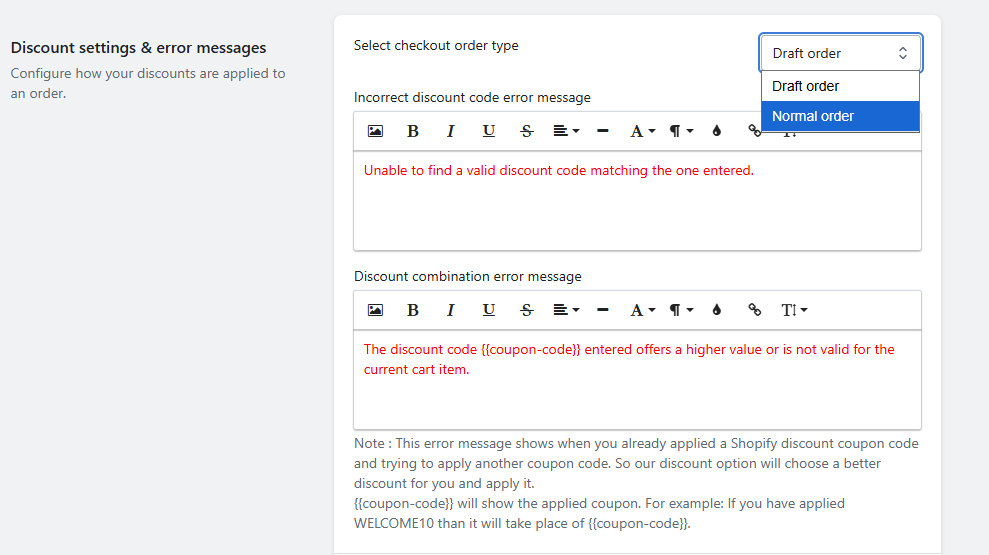Screen dimensions: 989x555
Task: Toggle underline in discount combination editor
Action: pos(488,310)
